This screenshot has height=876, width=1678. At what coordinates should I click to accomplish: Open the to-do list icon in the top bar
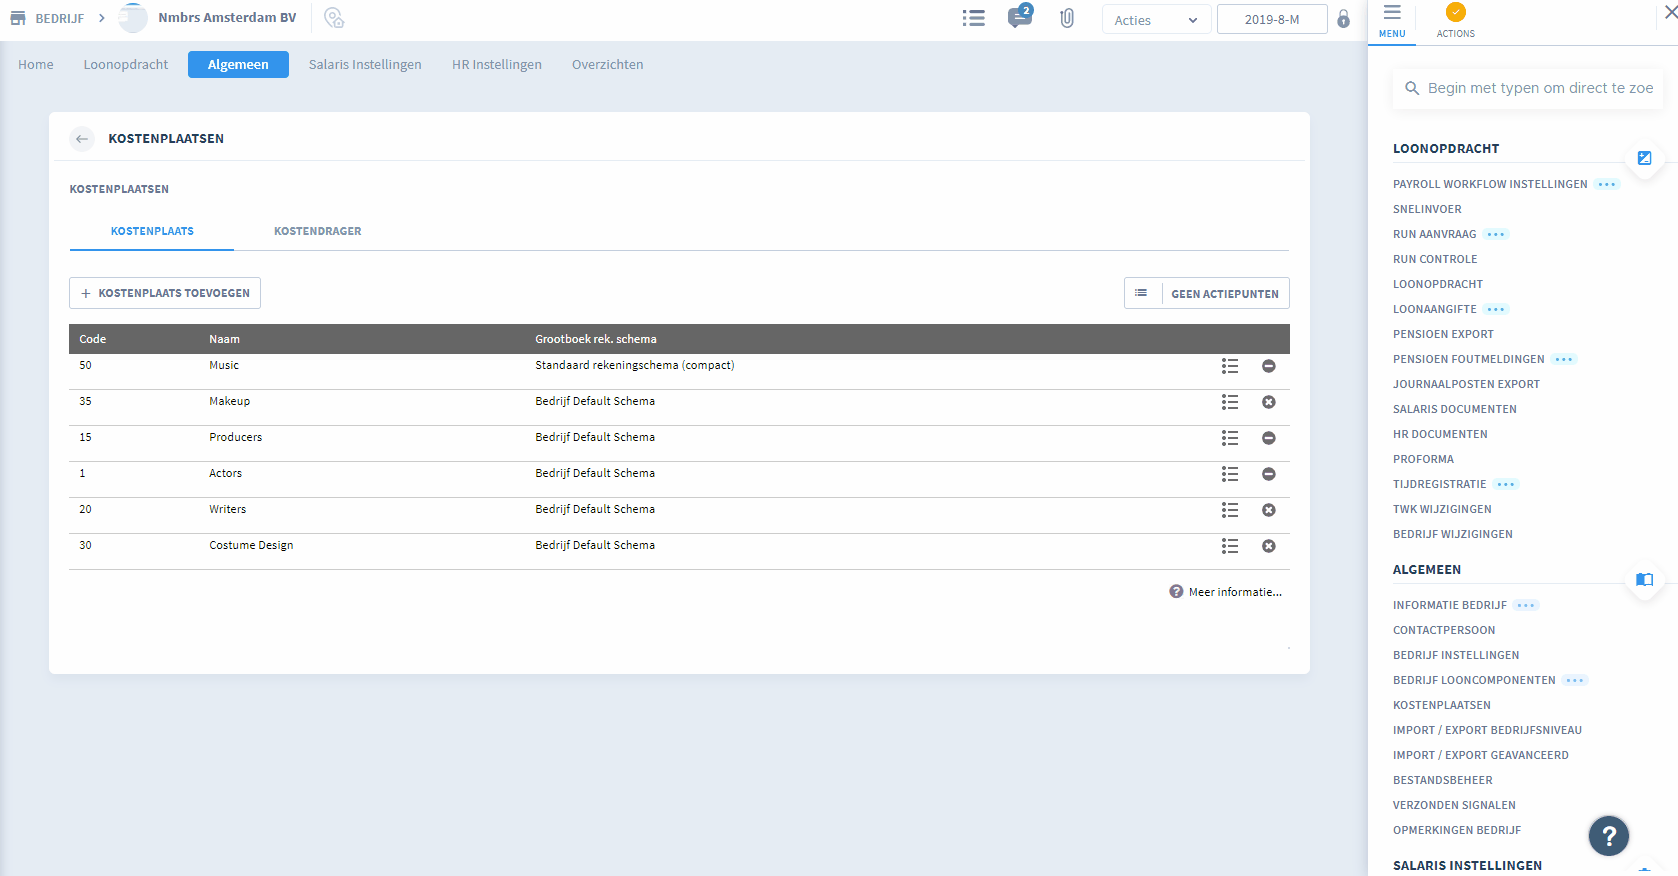tap(974, 18)
